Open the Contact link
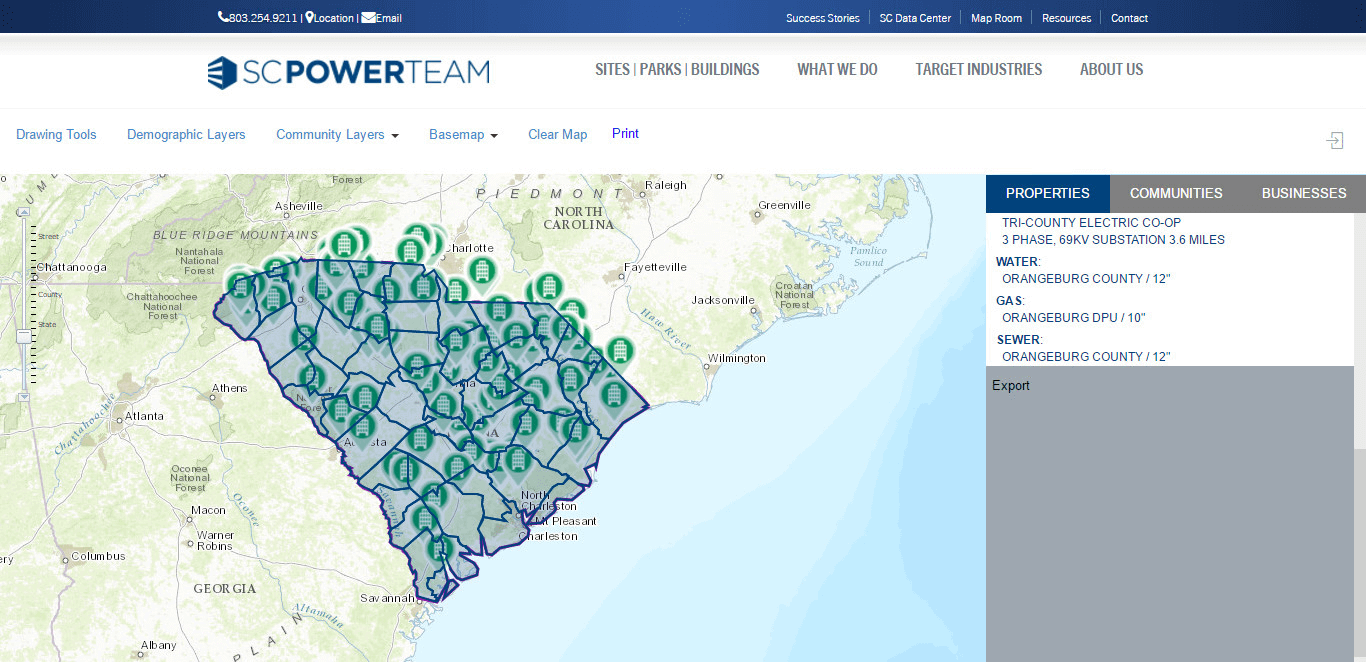This screenshot has height=662, width=1366. (x=1129, y=18)
